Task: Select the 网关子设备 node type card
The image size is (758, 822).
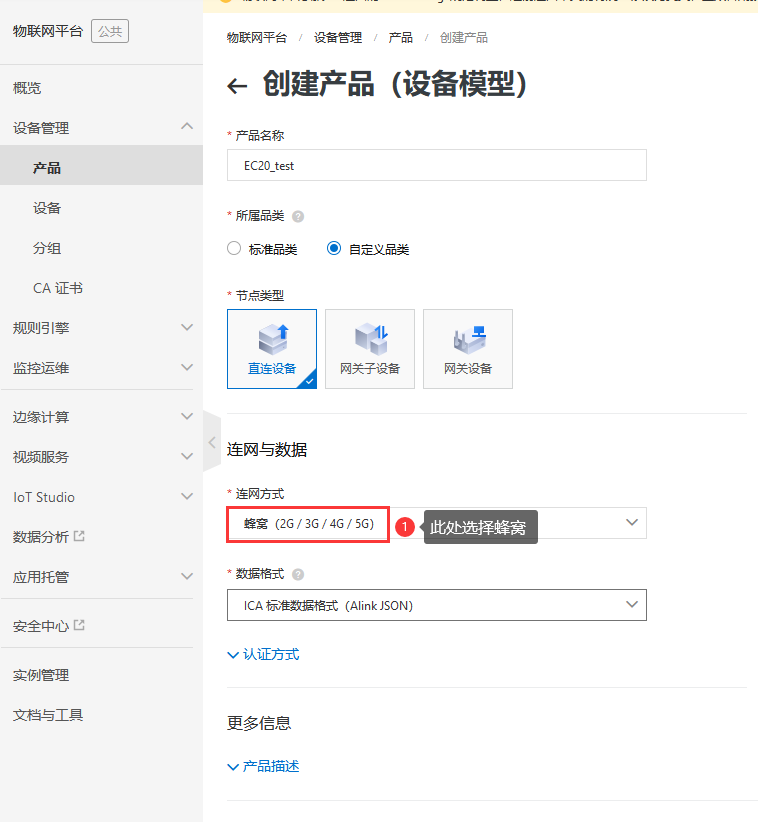Action: (x=370, y=349)
